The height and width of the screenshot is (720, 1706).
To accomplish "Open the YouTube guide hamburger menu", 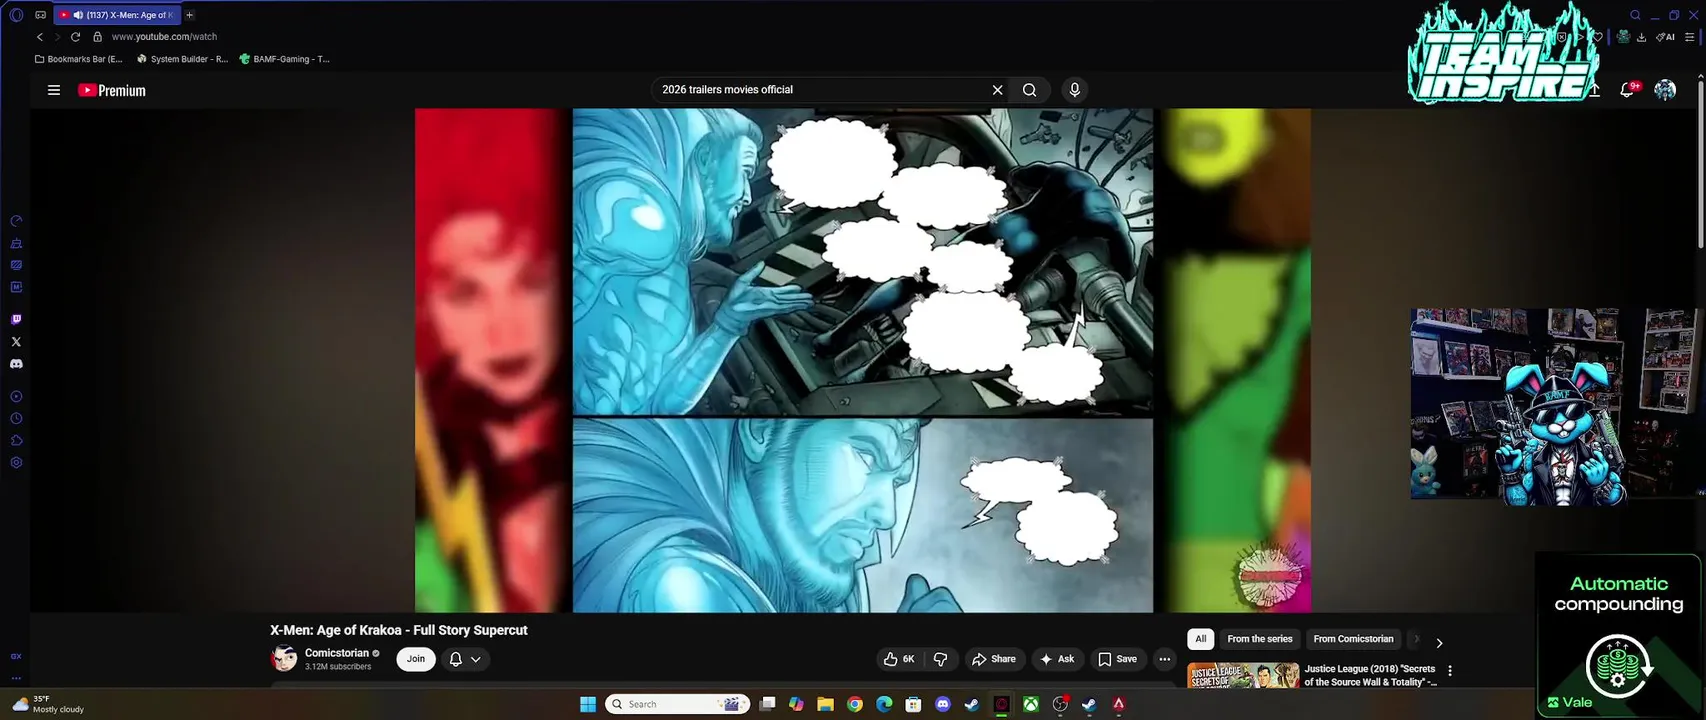I will (54, 90).
